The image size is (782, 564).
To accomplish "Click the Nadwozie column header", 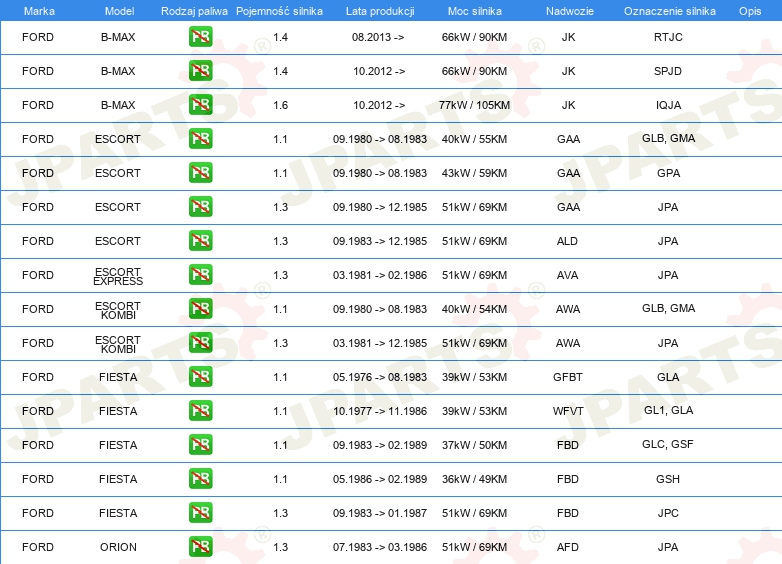I will click(570, 11).
